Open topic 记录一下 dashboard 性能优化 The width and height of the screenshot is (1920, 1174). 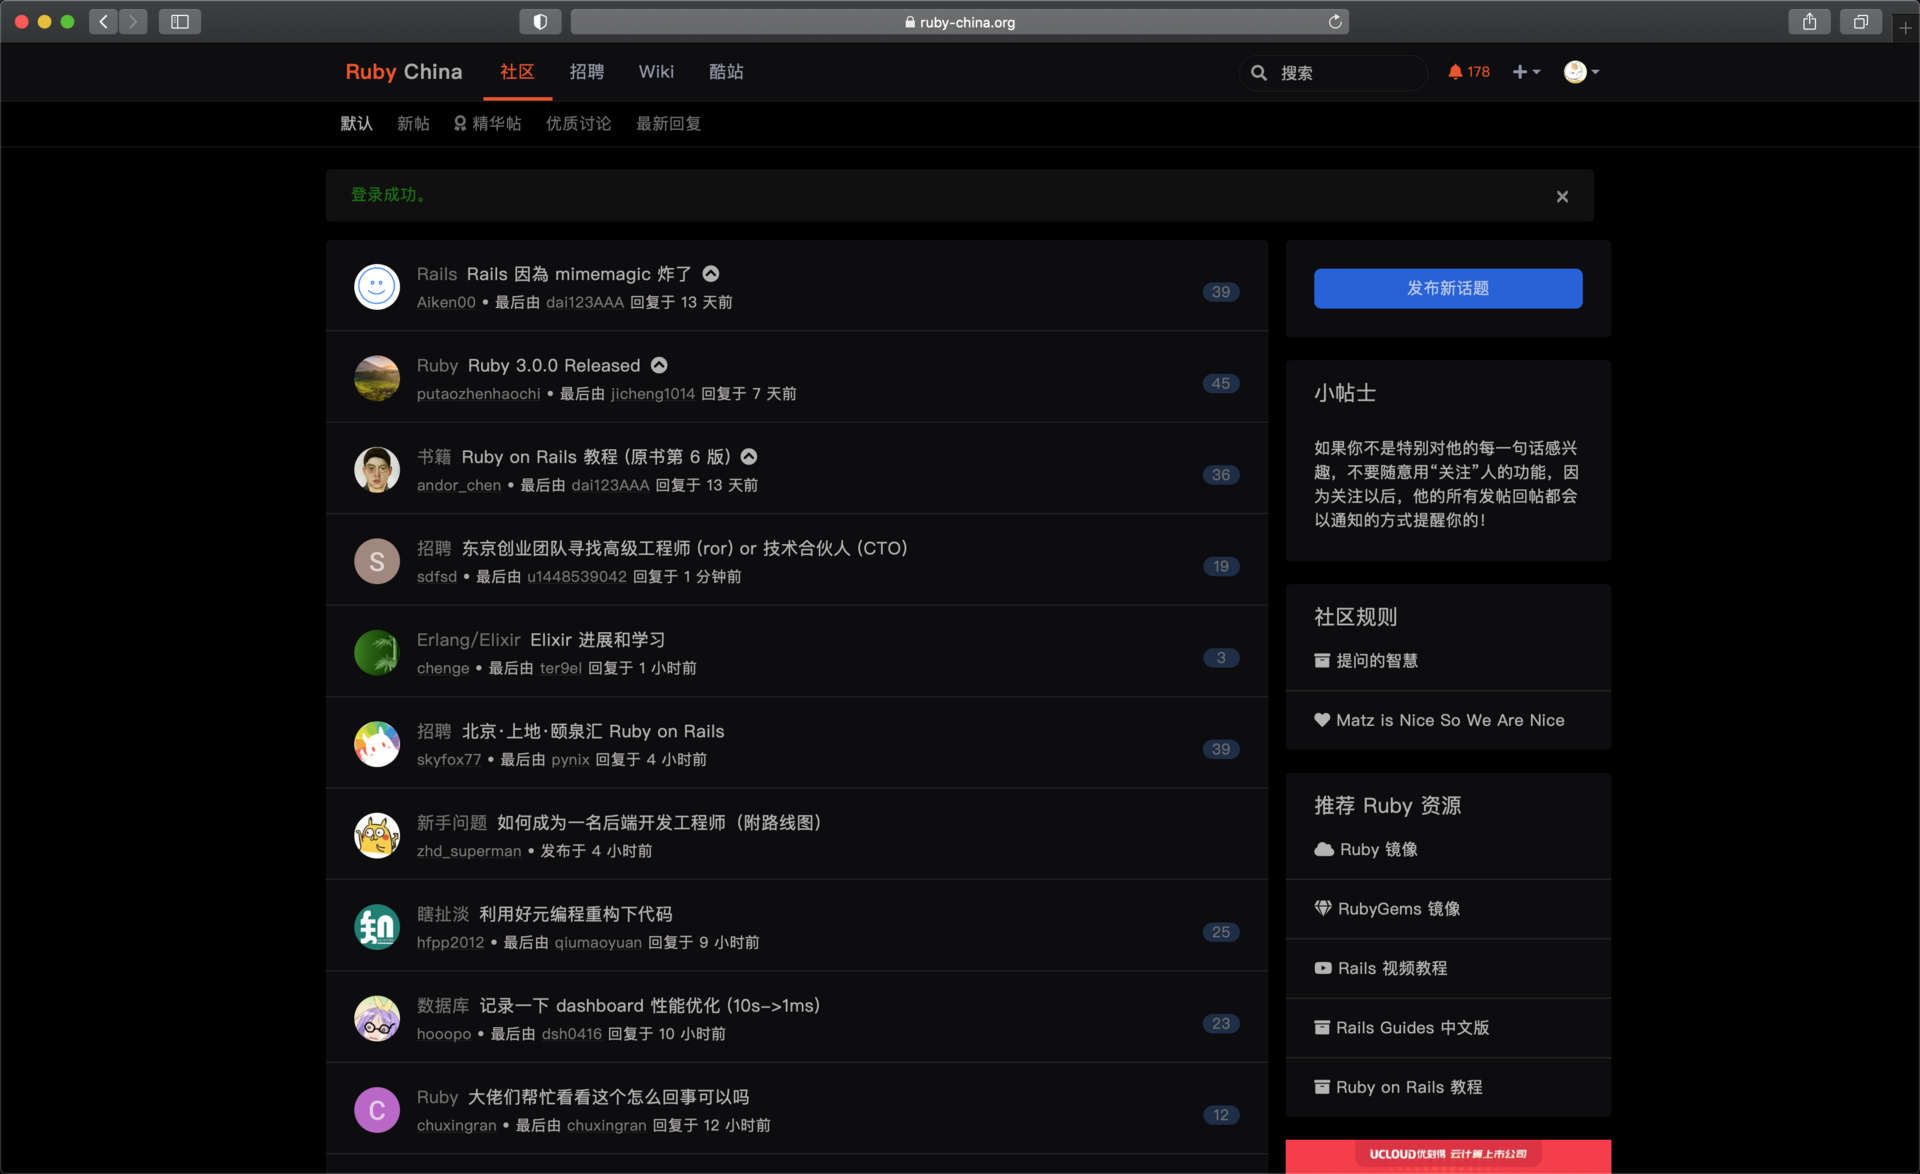pos(649,1006)
